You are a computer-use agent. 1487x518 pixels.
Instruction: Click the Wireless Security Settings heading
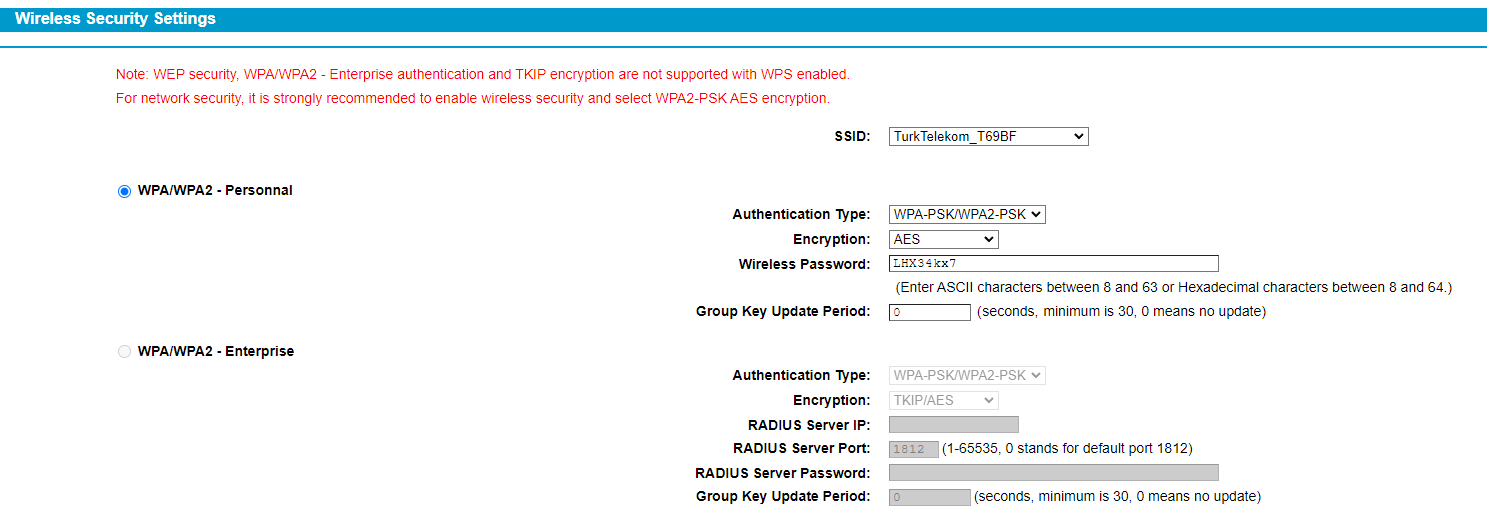[x=115, y=19]
